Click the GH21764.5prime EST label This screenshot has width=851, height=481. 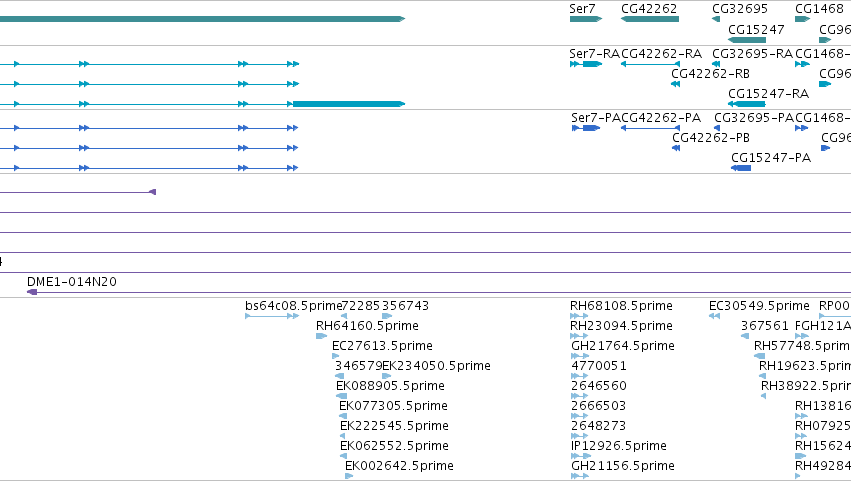tap(623, 346)
